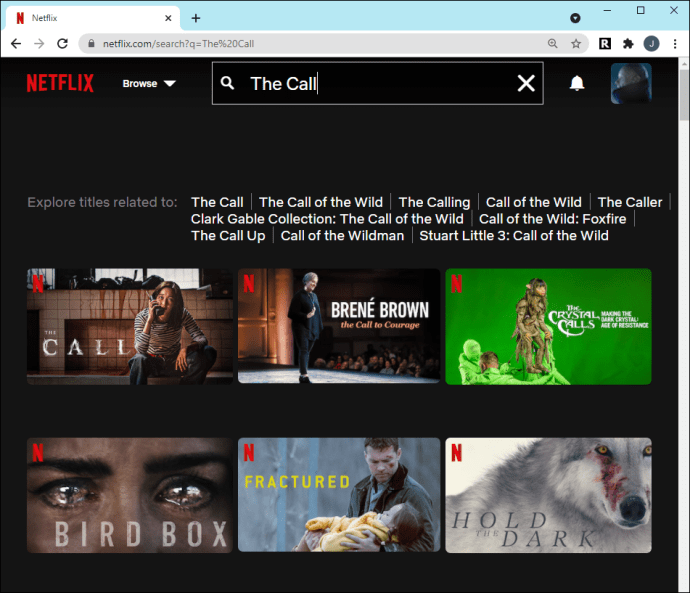Viewport: 690px width, 593px height.
Task: Click the address bar URL
Action: pyautogui.click(x=178, y=44)
